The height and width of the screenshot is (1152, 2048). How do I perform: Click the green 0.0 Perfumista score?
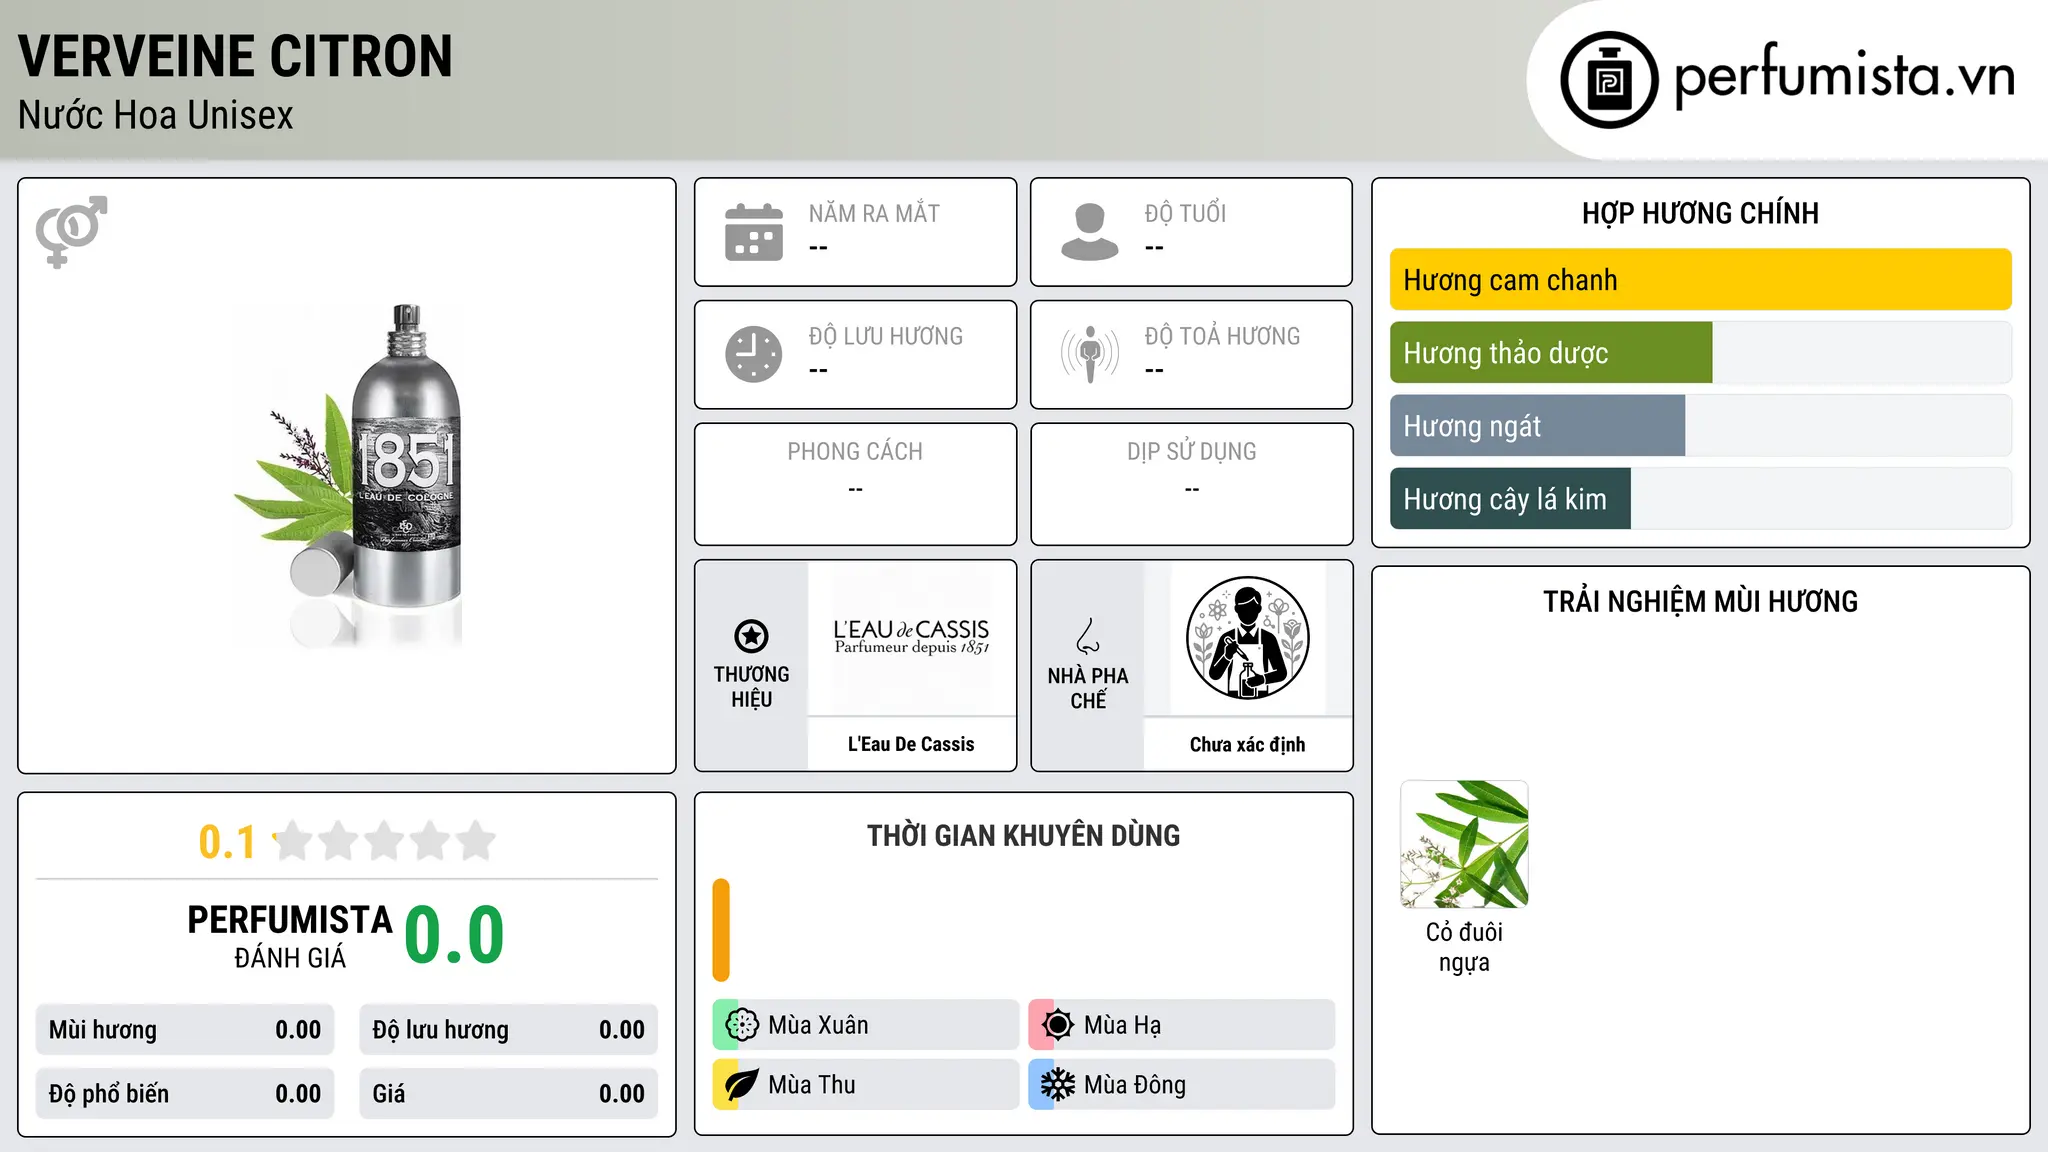click(x=454, y=935)
